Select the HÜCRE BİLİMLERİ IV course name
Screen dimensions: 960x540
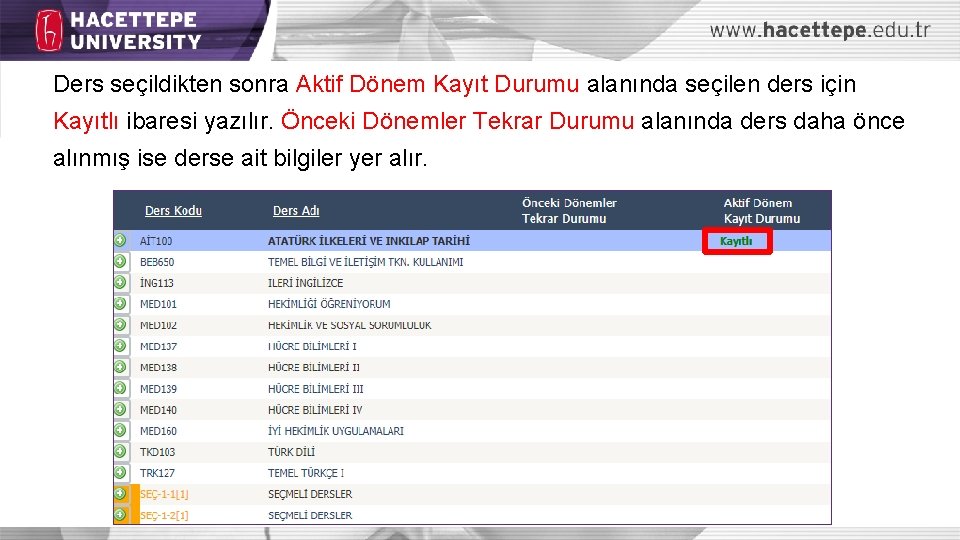[315, 410]
